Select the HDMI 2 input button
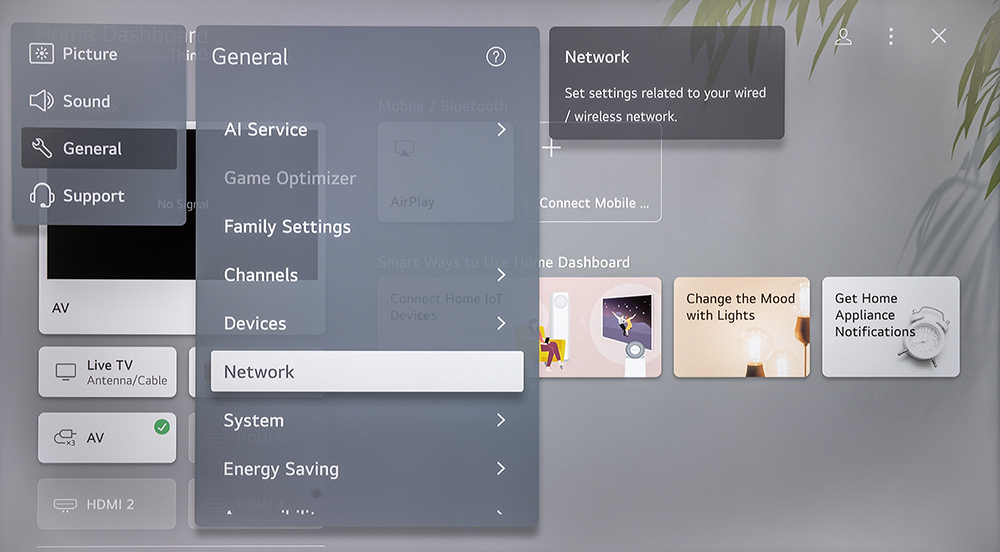This screenshot has height=552, width=1000. (107, 504)
